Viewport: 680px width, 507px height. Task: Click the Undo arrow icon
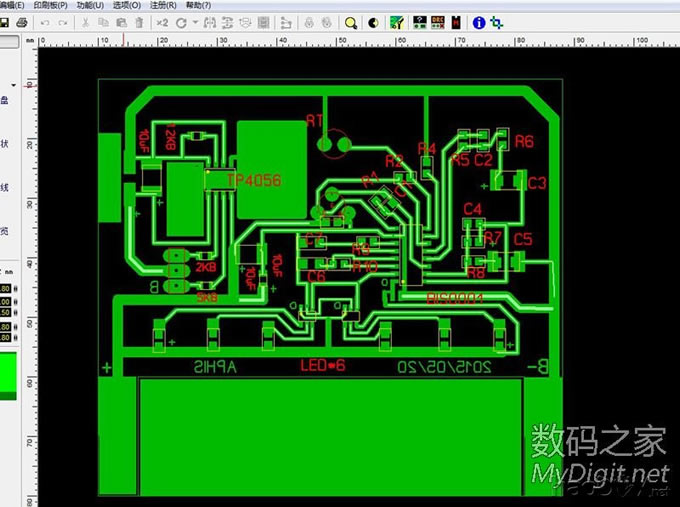click(43, 22)
